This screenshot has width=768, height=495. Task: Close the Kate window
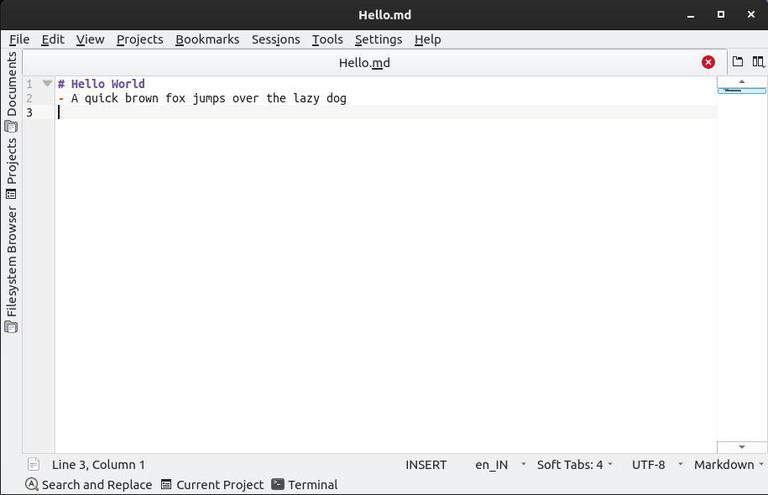point(751,15)
